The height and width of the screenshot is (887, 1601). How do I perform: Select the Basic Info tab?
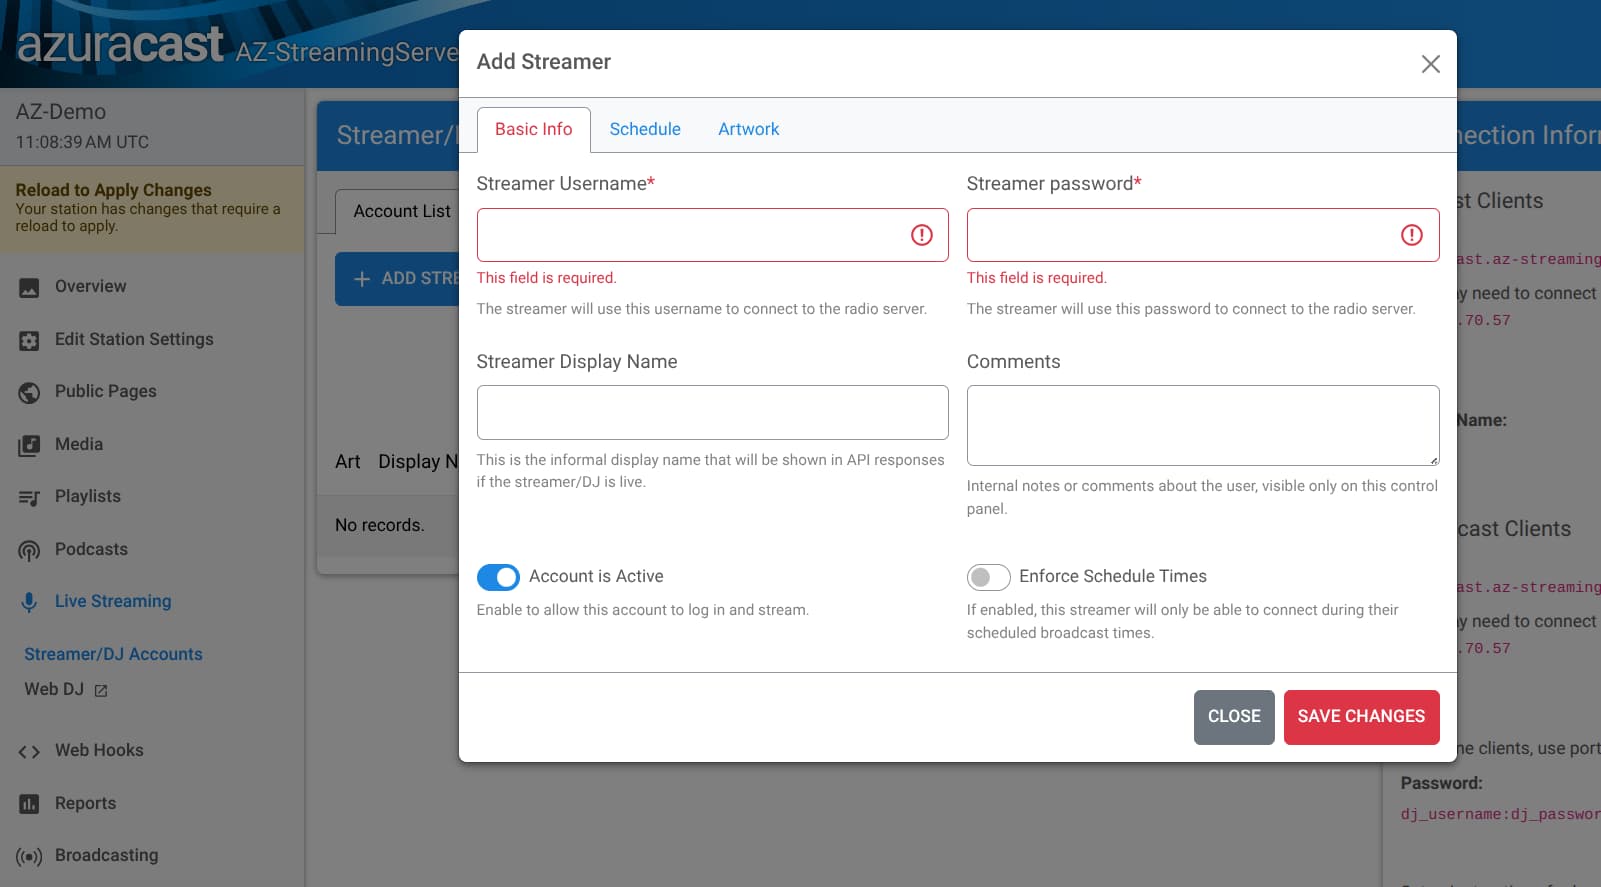(x=534, y=130)
